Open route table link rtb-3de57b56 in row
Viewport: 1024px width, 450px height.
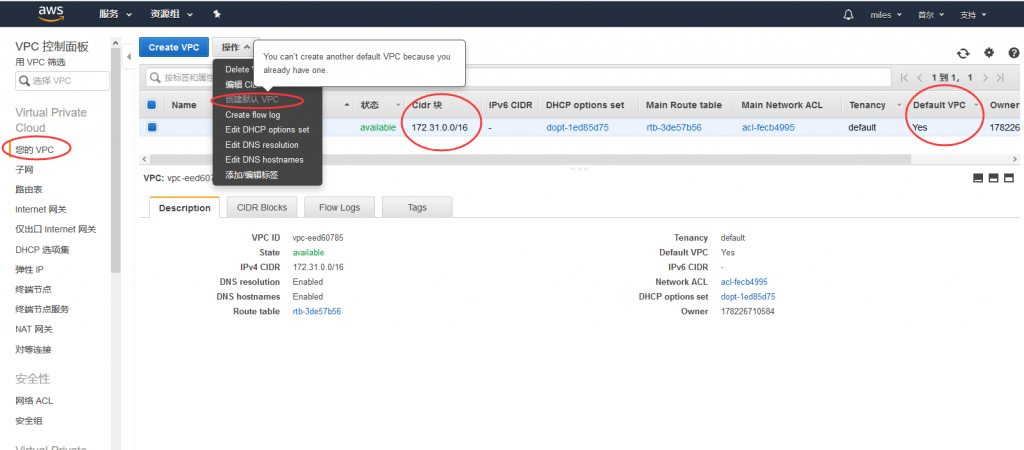coord(673,128)
